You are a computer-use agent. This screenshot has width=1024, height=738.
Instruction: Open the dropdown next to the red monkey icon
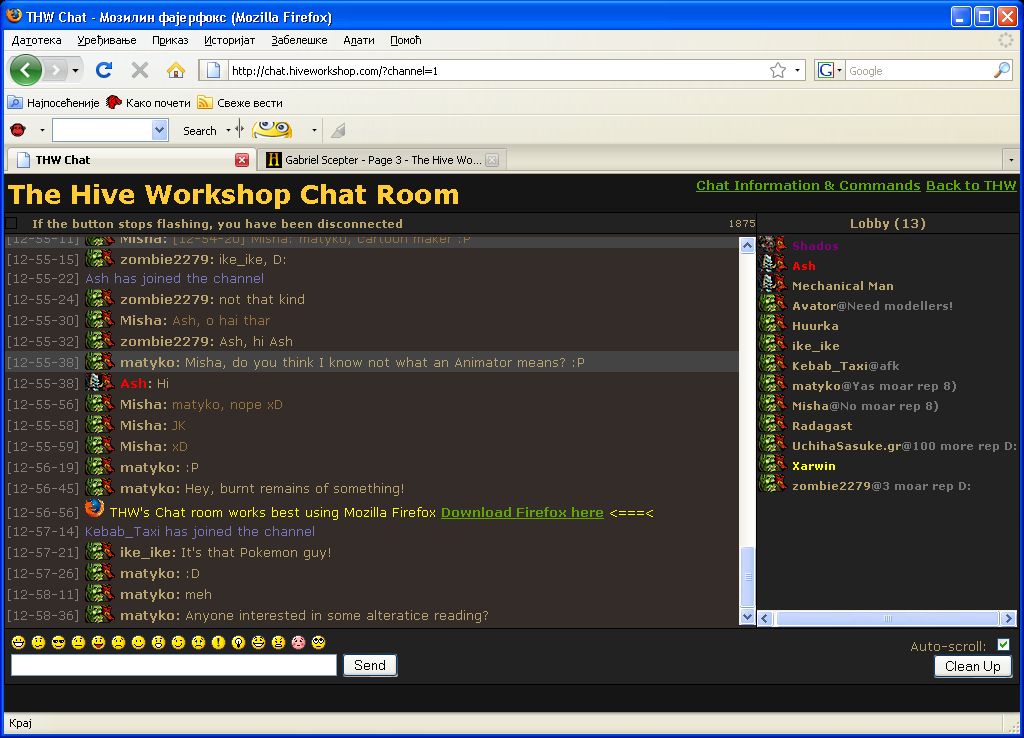pos(42,131)
